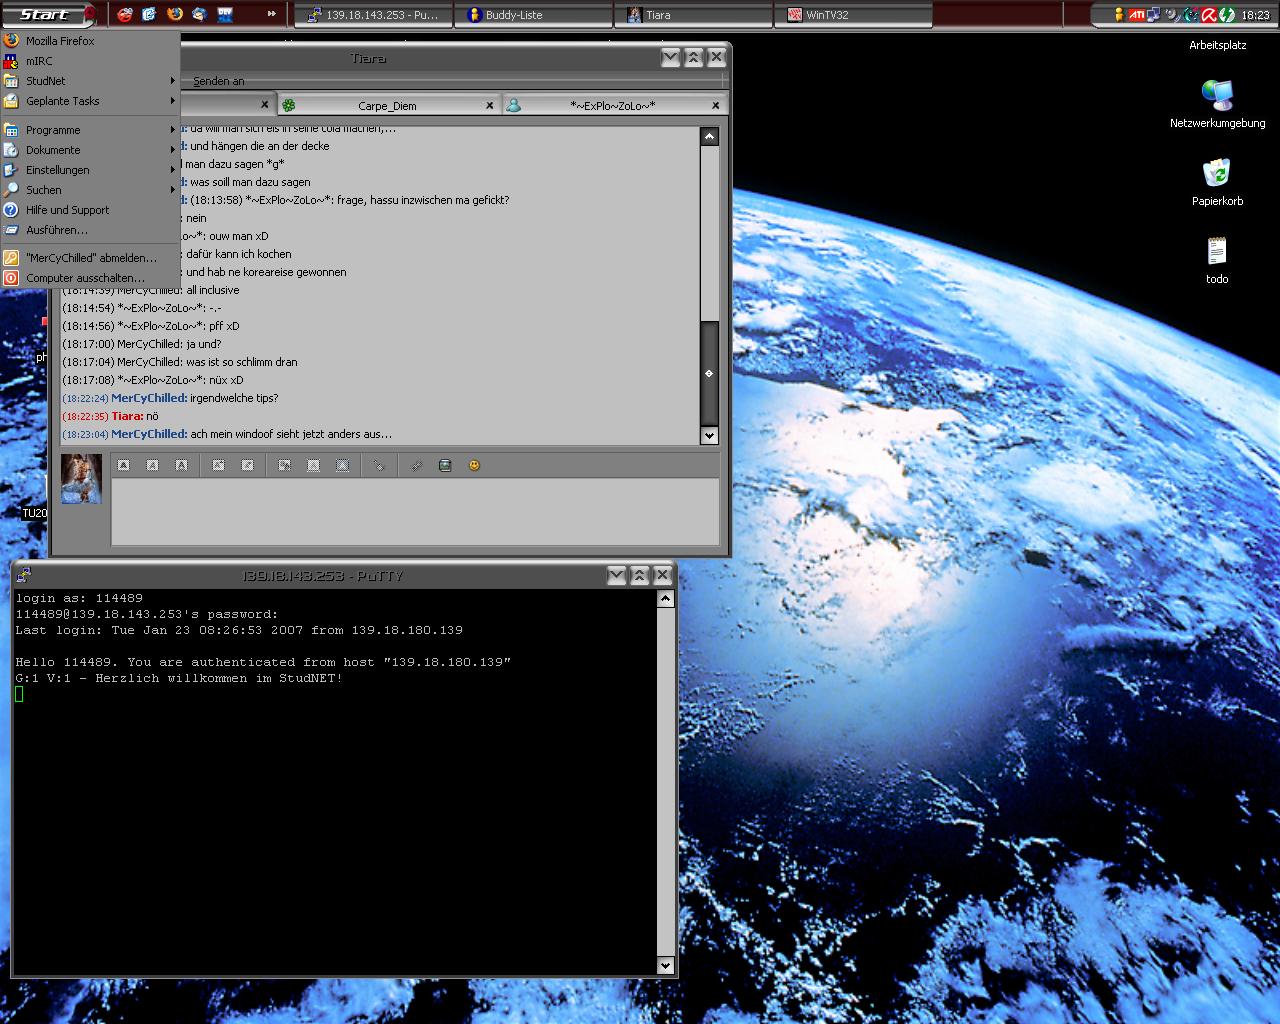Click Computer ausschalten... in Start menu
Image resolution: width=1280 pixels, height=1024 pixels.
pos(85,278)
